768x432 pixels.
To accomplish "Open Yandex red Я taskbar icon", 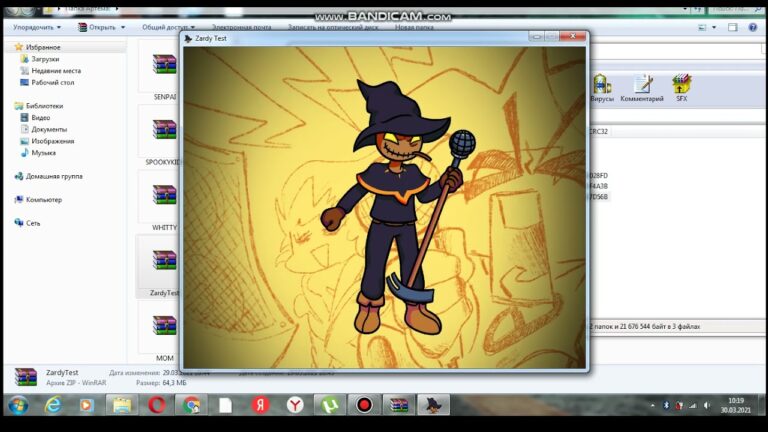I will (x=261, y=405).
